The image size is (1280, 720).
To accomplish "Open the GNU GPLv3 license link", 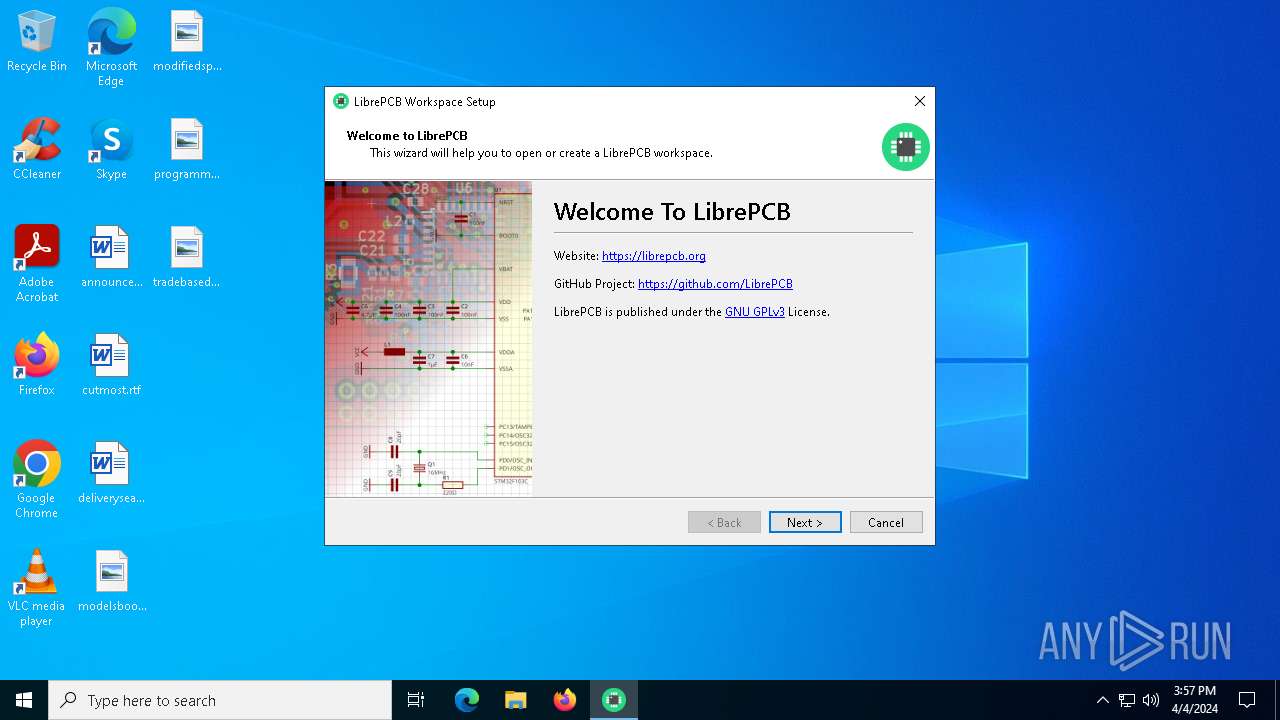I will (755, 312).
